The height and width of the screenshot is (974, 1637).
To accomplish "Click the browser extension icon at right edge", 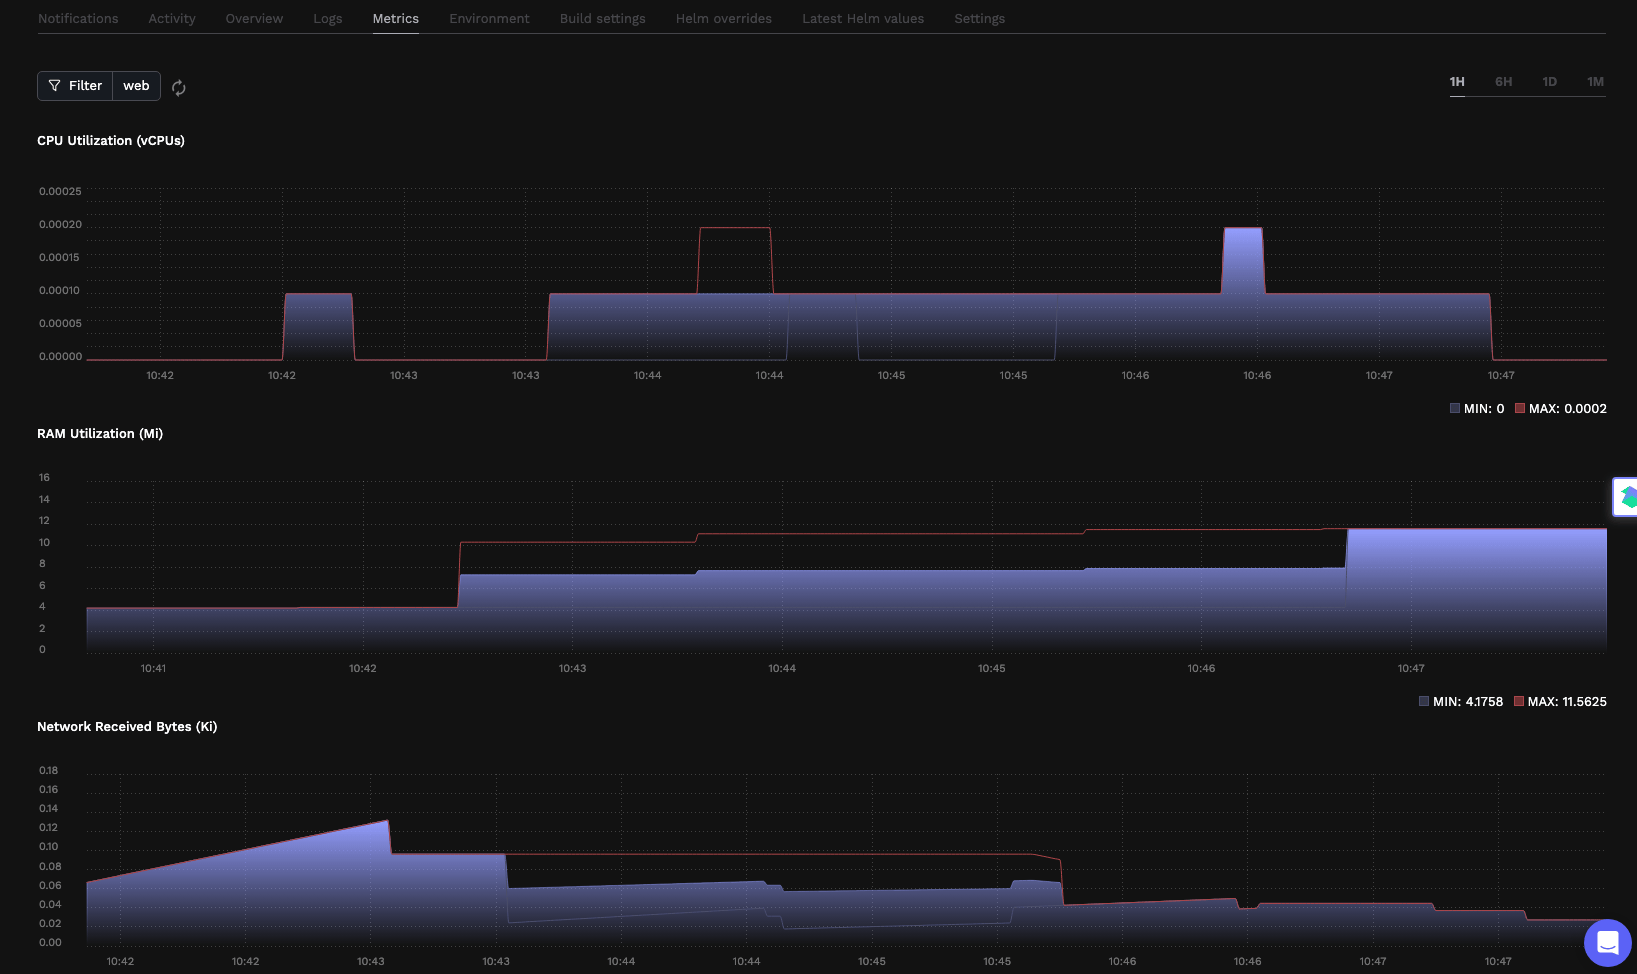I will coord(1628,496).
